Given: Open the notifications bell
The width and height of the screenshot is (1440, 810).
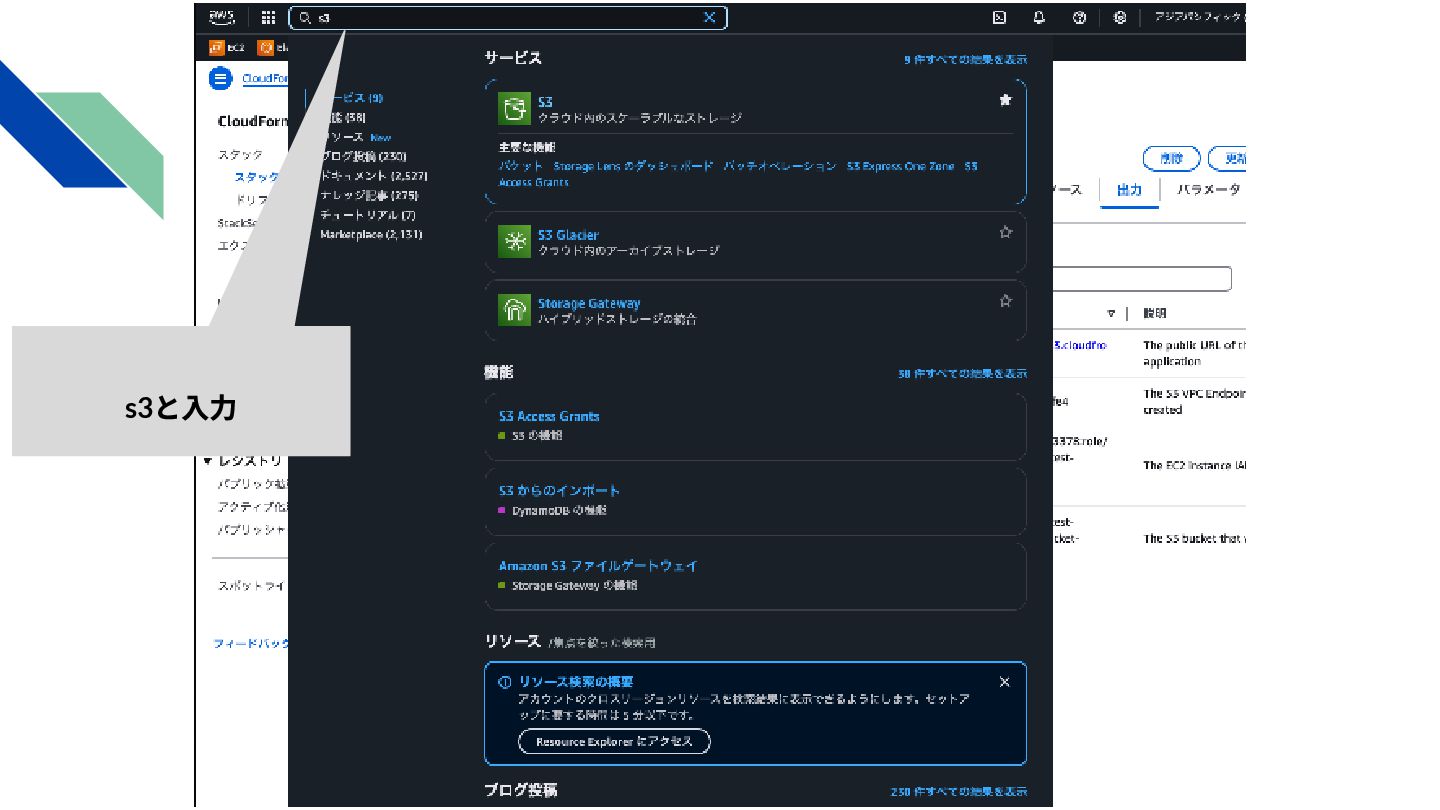Looking at the screenshot, I should 1039,17.
